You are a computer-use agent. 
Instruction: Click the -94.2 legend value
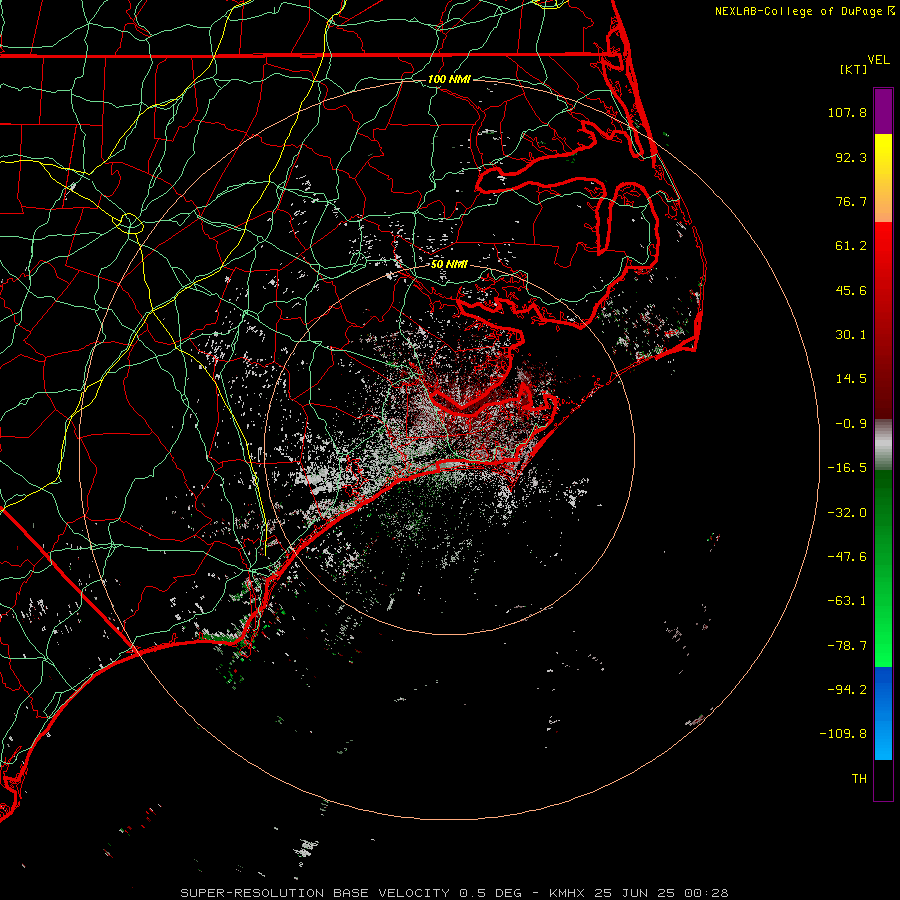[x=847, y=689]
